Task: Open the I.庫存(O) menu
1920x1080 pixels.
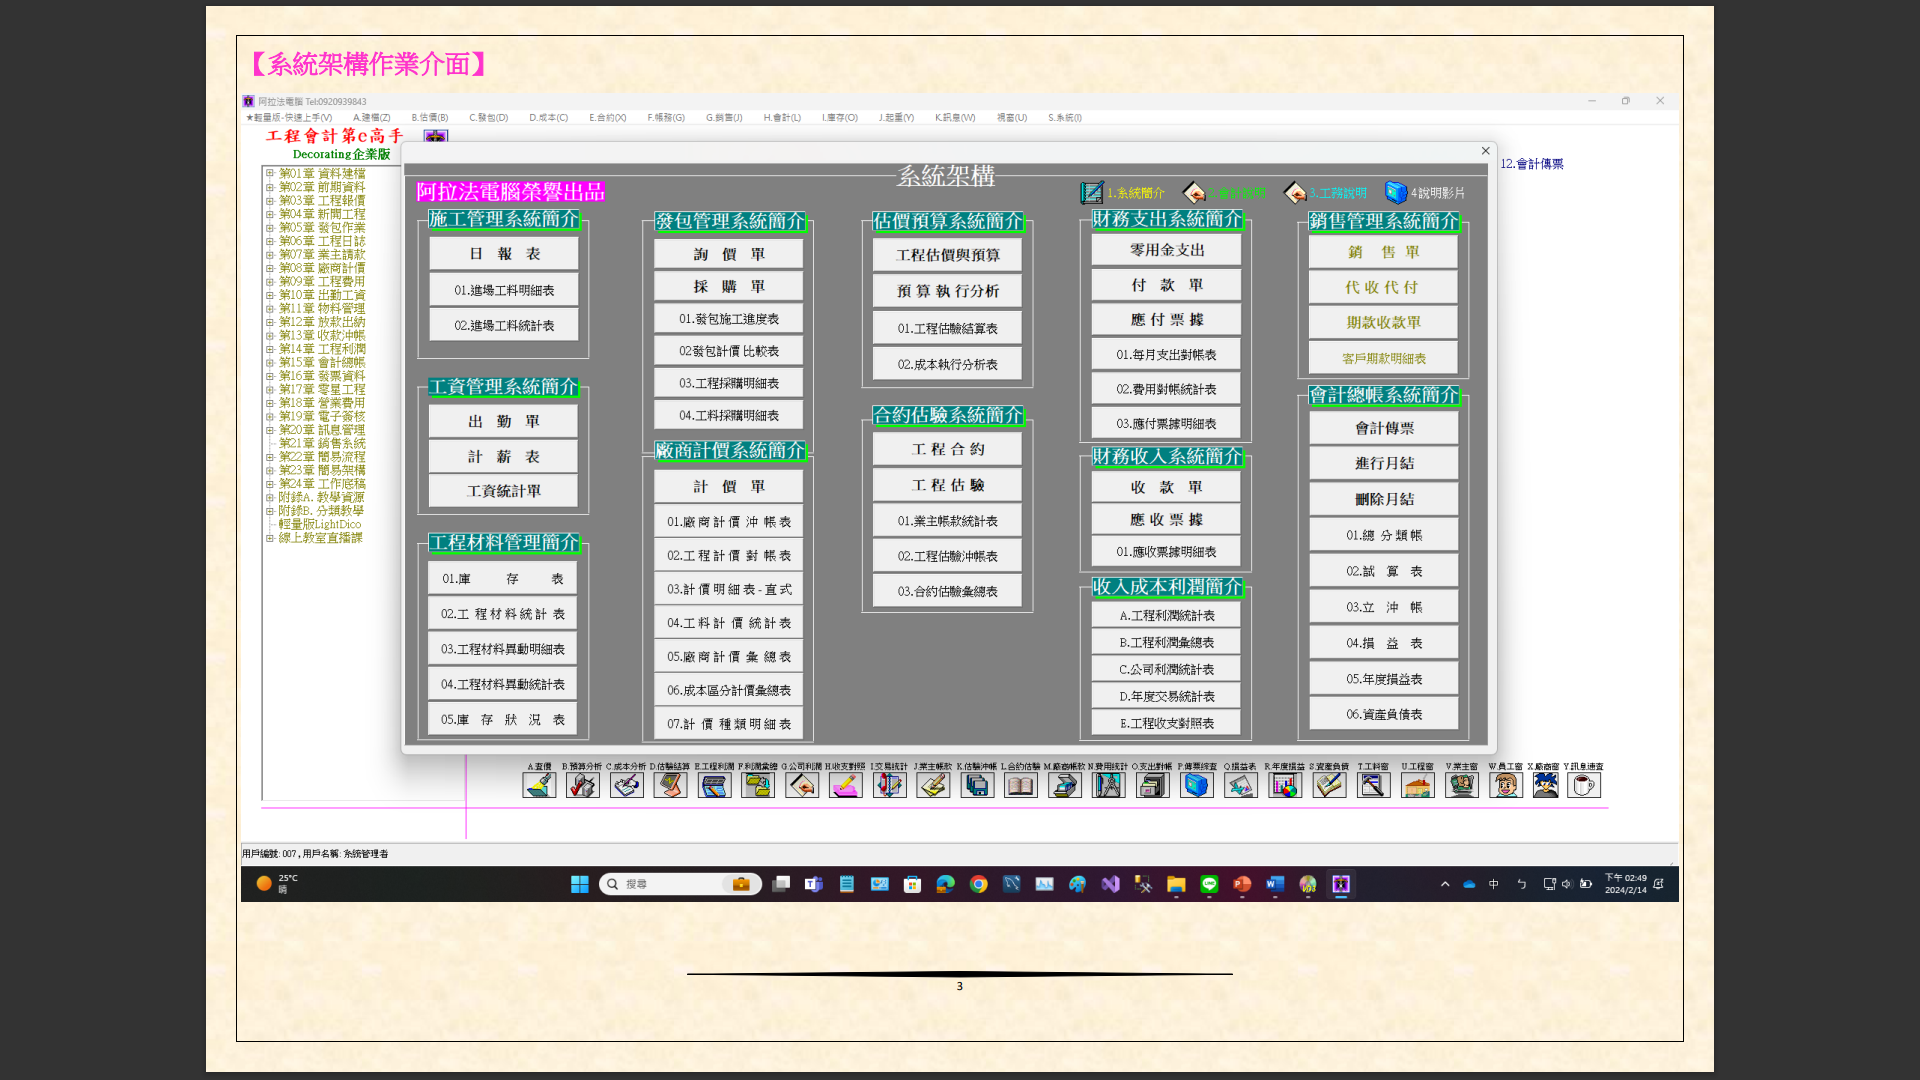Action: 840,117
